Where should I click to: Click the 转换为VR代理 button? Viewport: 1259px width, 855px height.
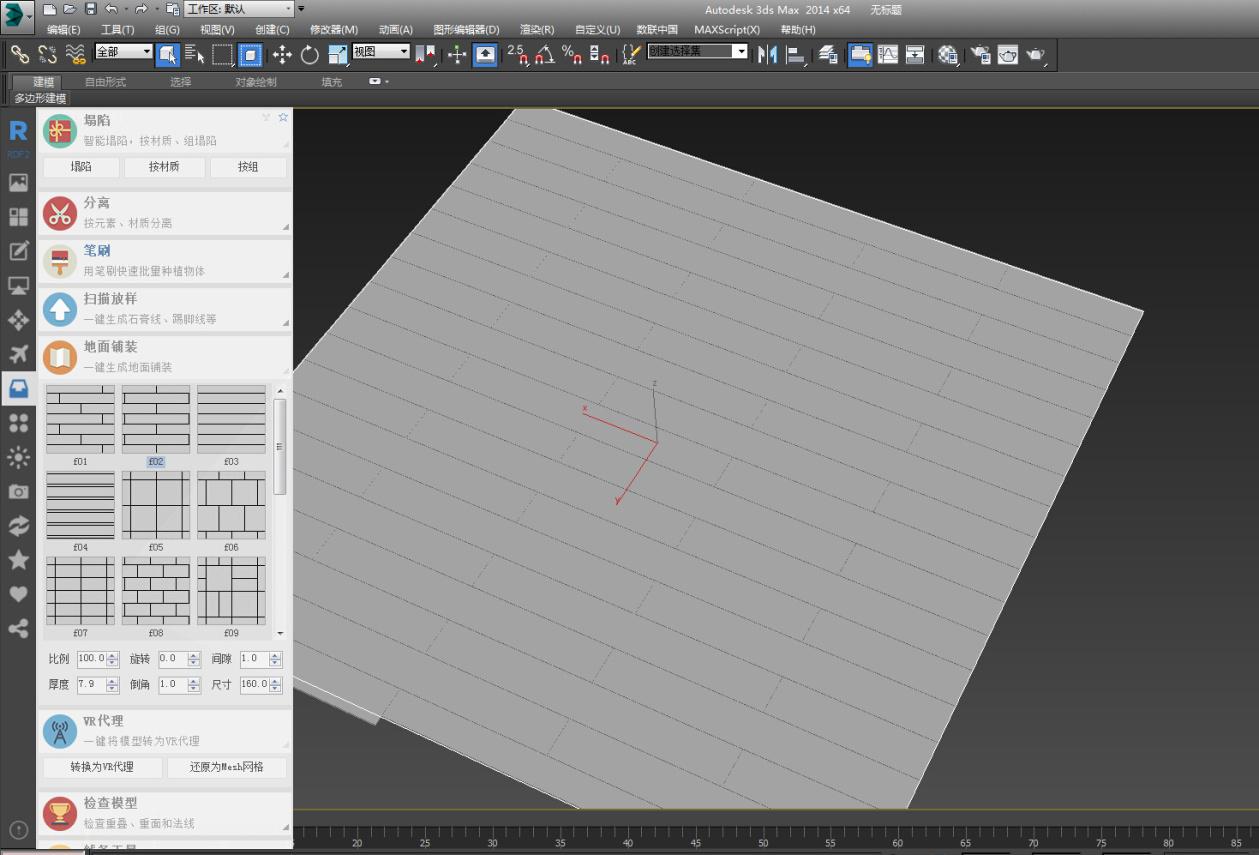click(102, 767)
